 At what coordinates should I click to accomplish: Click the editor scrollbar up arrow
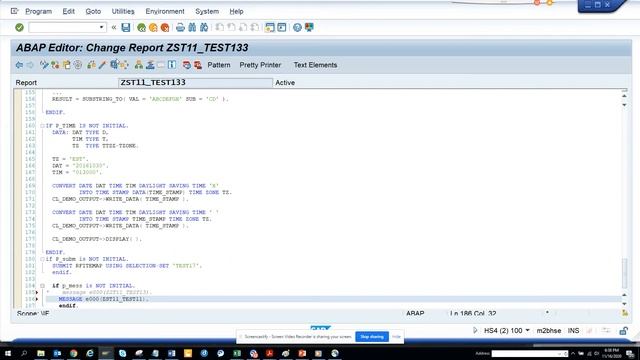[x=624, y=96]
